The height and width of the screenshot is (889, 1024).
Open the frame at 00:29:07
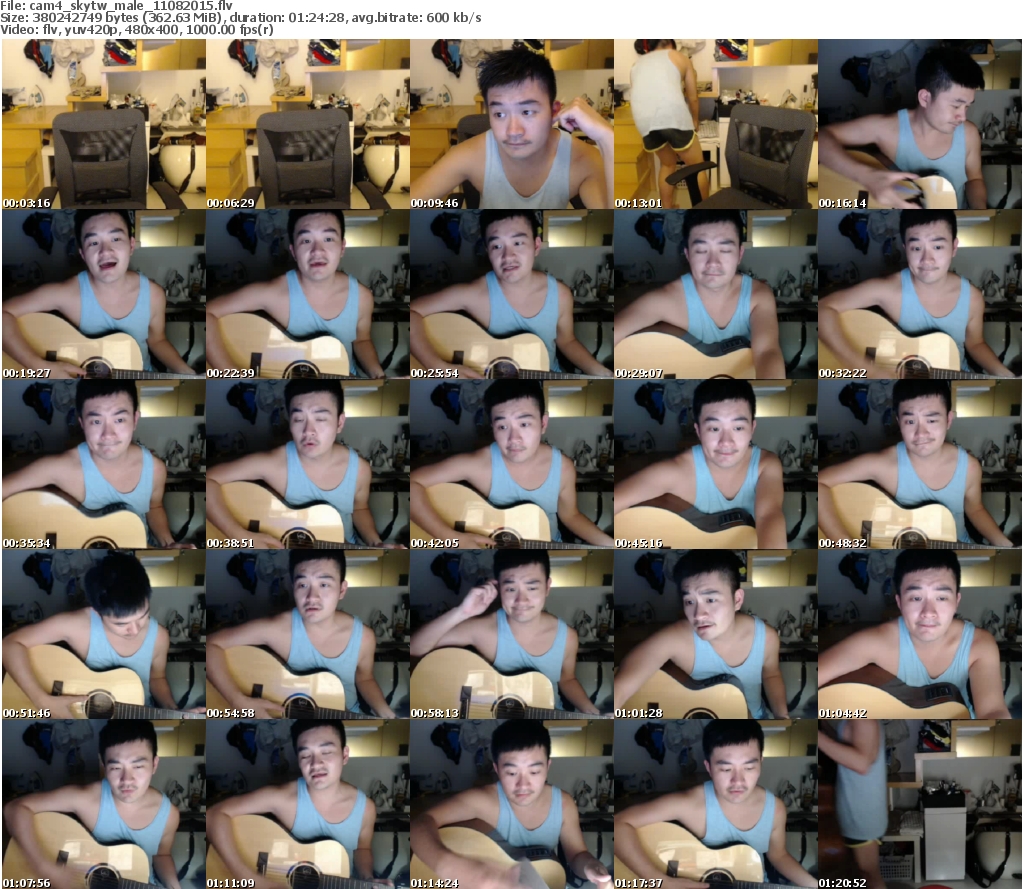[716, 294]
